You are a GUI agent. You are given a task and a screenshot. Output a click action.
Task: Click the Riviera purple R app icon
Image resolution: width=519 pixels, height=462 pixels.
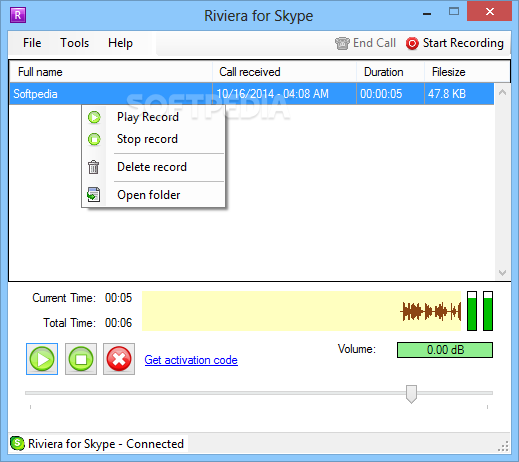(x=18, y=15)
